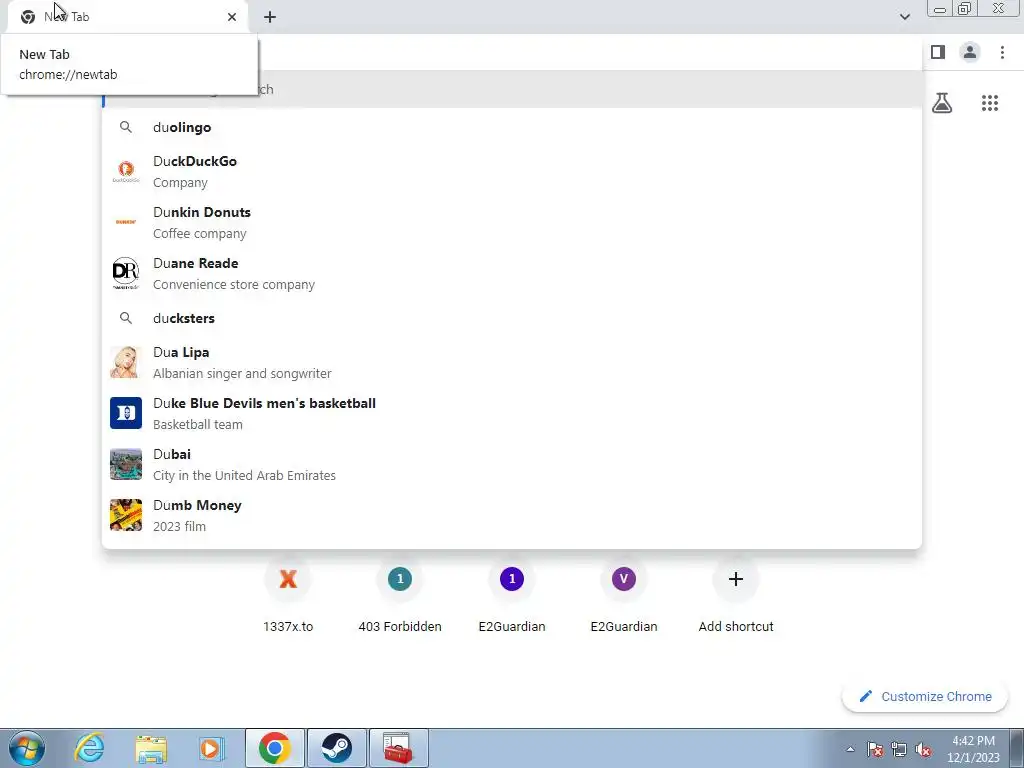
Task: Click the Chrome taskbar icon
Action: point(275,748)
